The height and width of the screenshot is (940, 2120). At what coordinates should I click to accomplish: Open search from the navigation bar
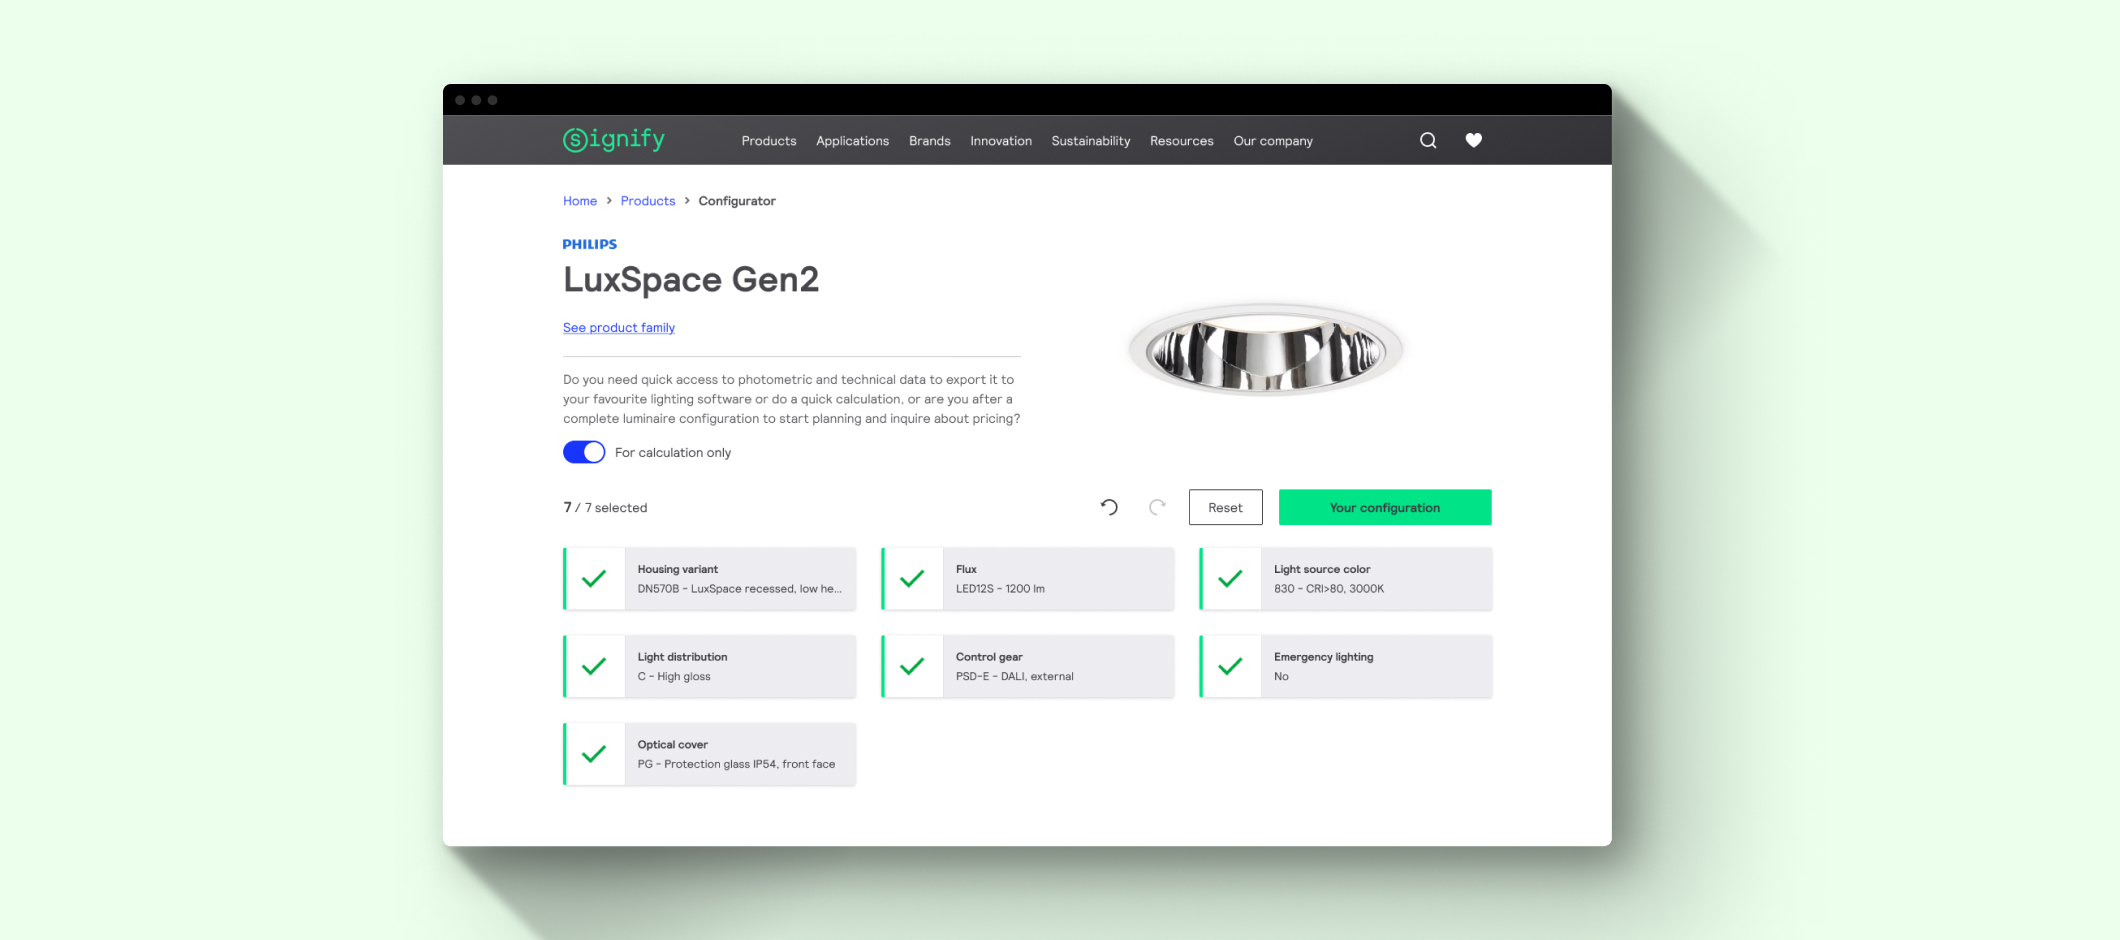coord(1427,140)
